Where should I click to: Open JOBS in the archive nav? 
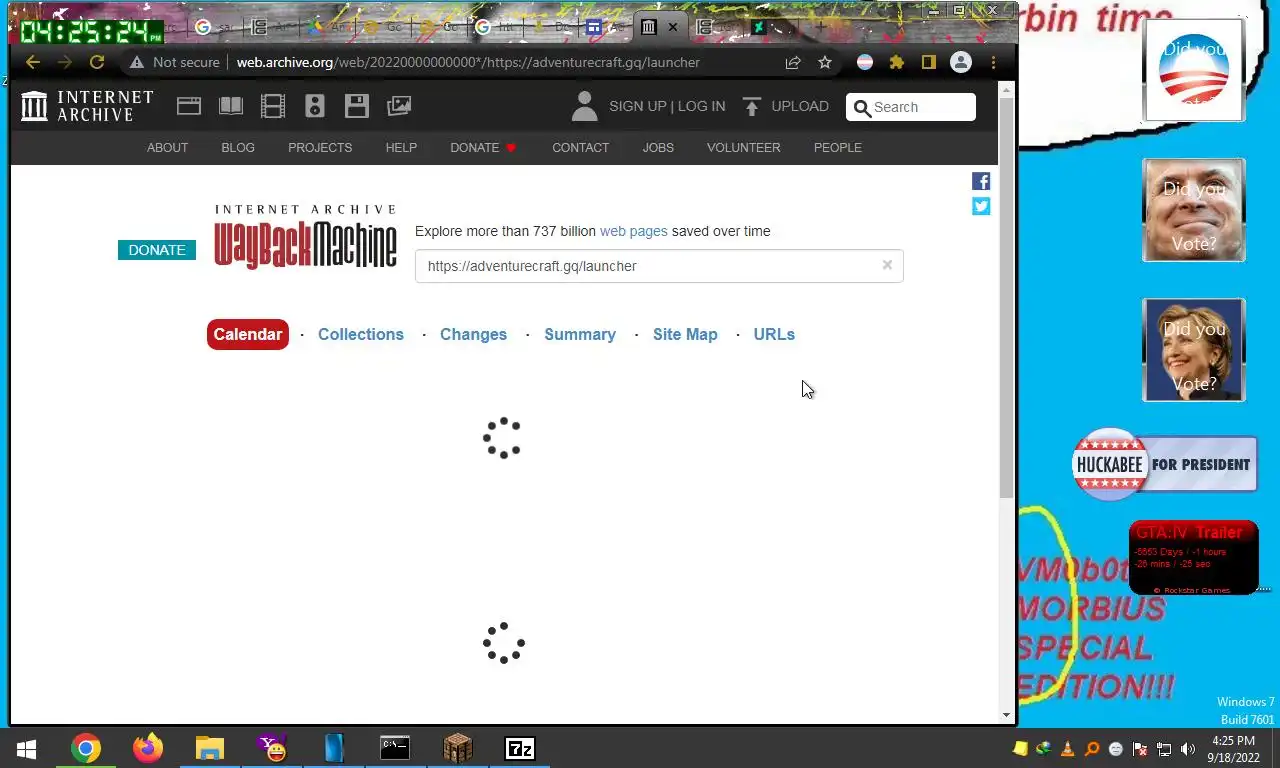[x=658, y=147]
